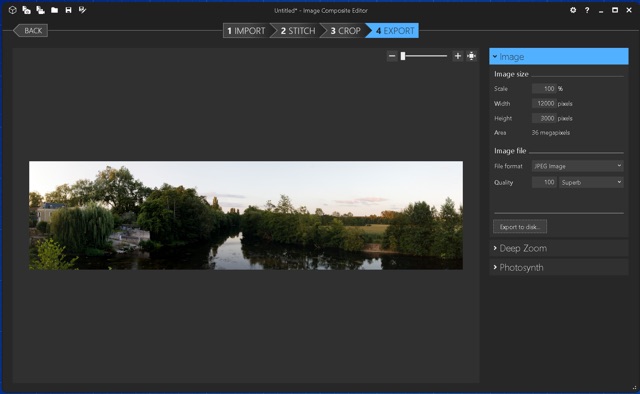Collapse the Image panel header
The image size is (640, 394).
pyautogui.click(x=559, y=56)
